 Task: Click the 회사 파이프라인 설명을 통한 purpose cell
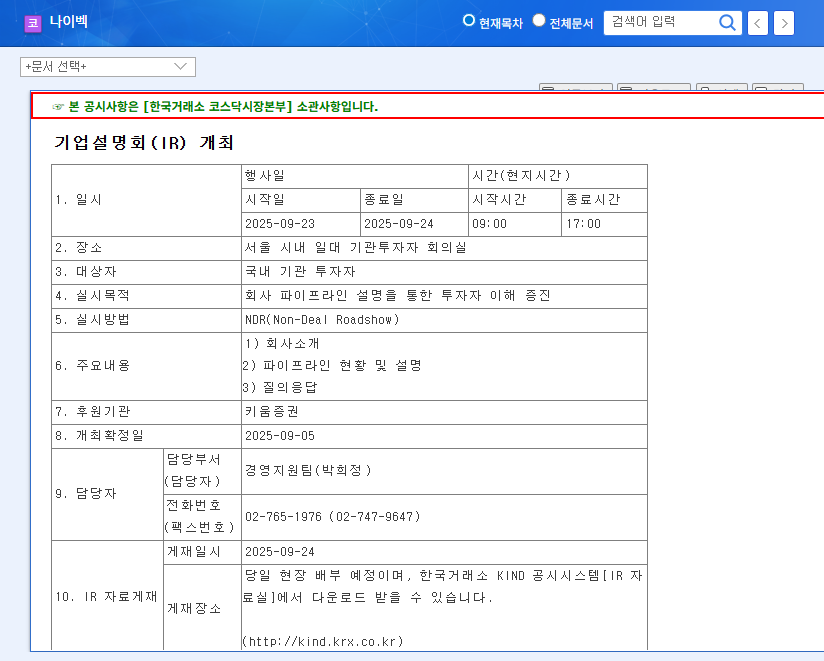[444, 296]
